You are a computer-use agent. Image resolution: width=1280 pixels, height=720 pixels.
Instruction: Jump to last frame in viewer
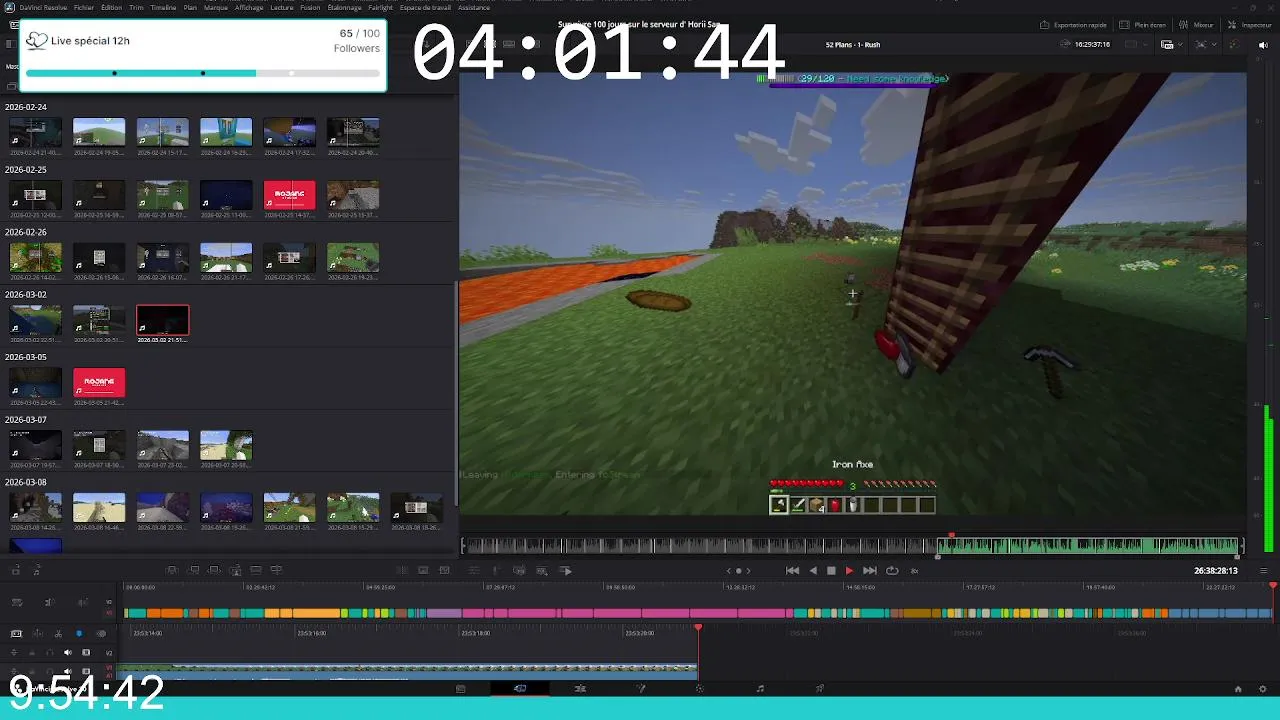tap(870, 571)
